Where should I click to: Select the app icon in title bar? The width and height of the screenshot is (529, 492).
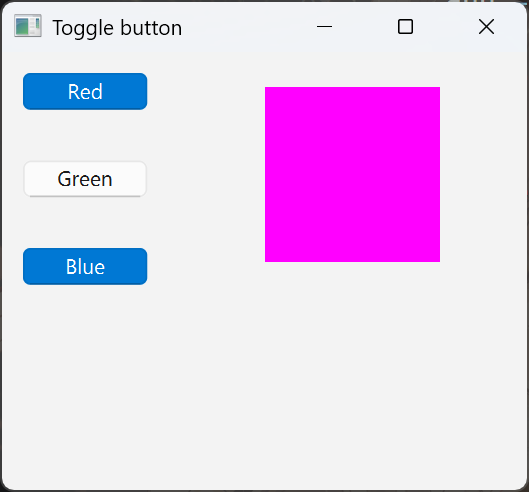[x=28, y=26]
